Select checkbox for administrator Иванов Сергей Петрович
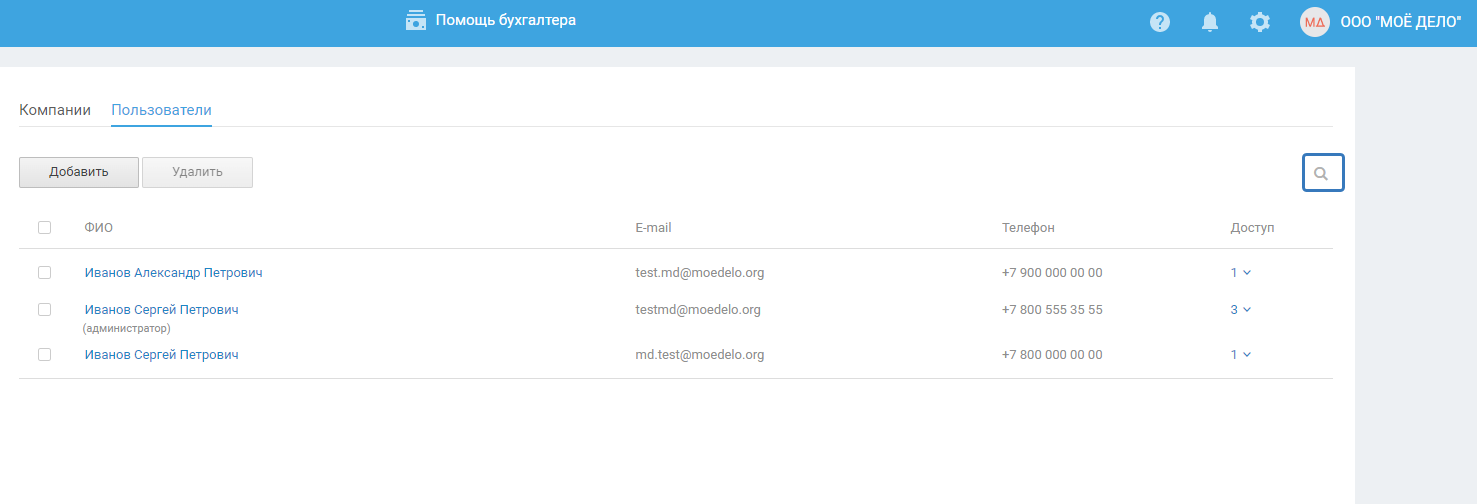 tap(44, 309)
